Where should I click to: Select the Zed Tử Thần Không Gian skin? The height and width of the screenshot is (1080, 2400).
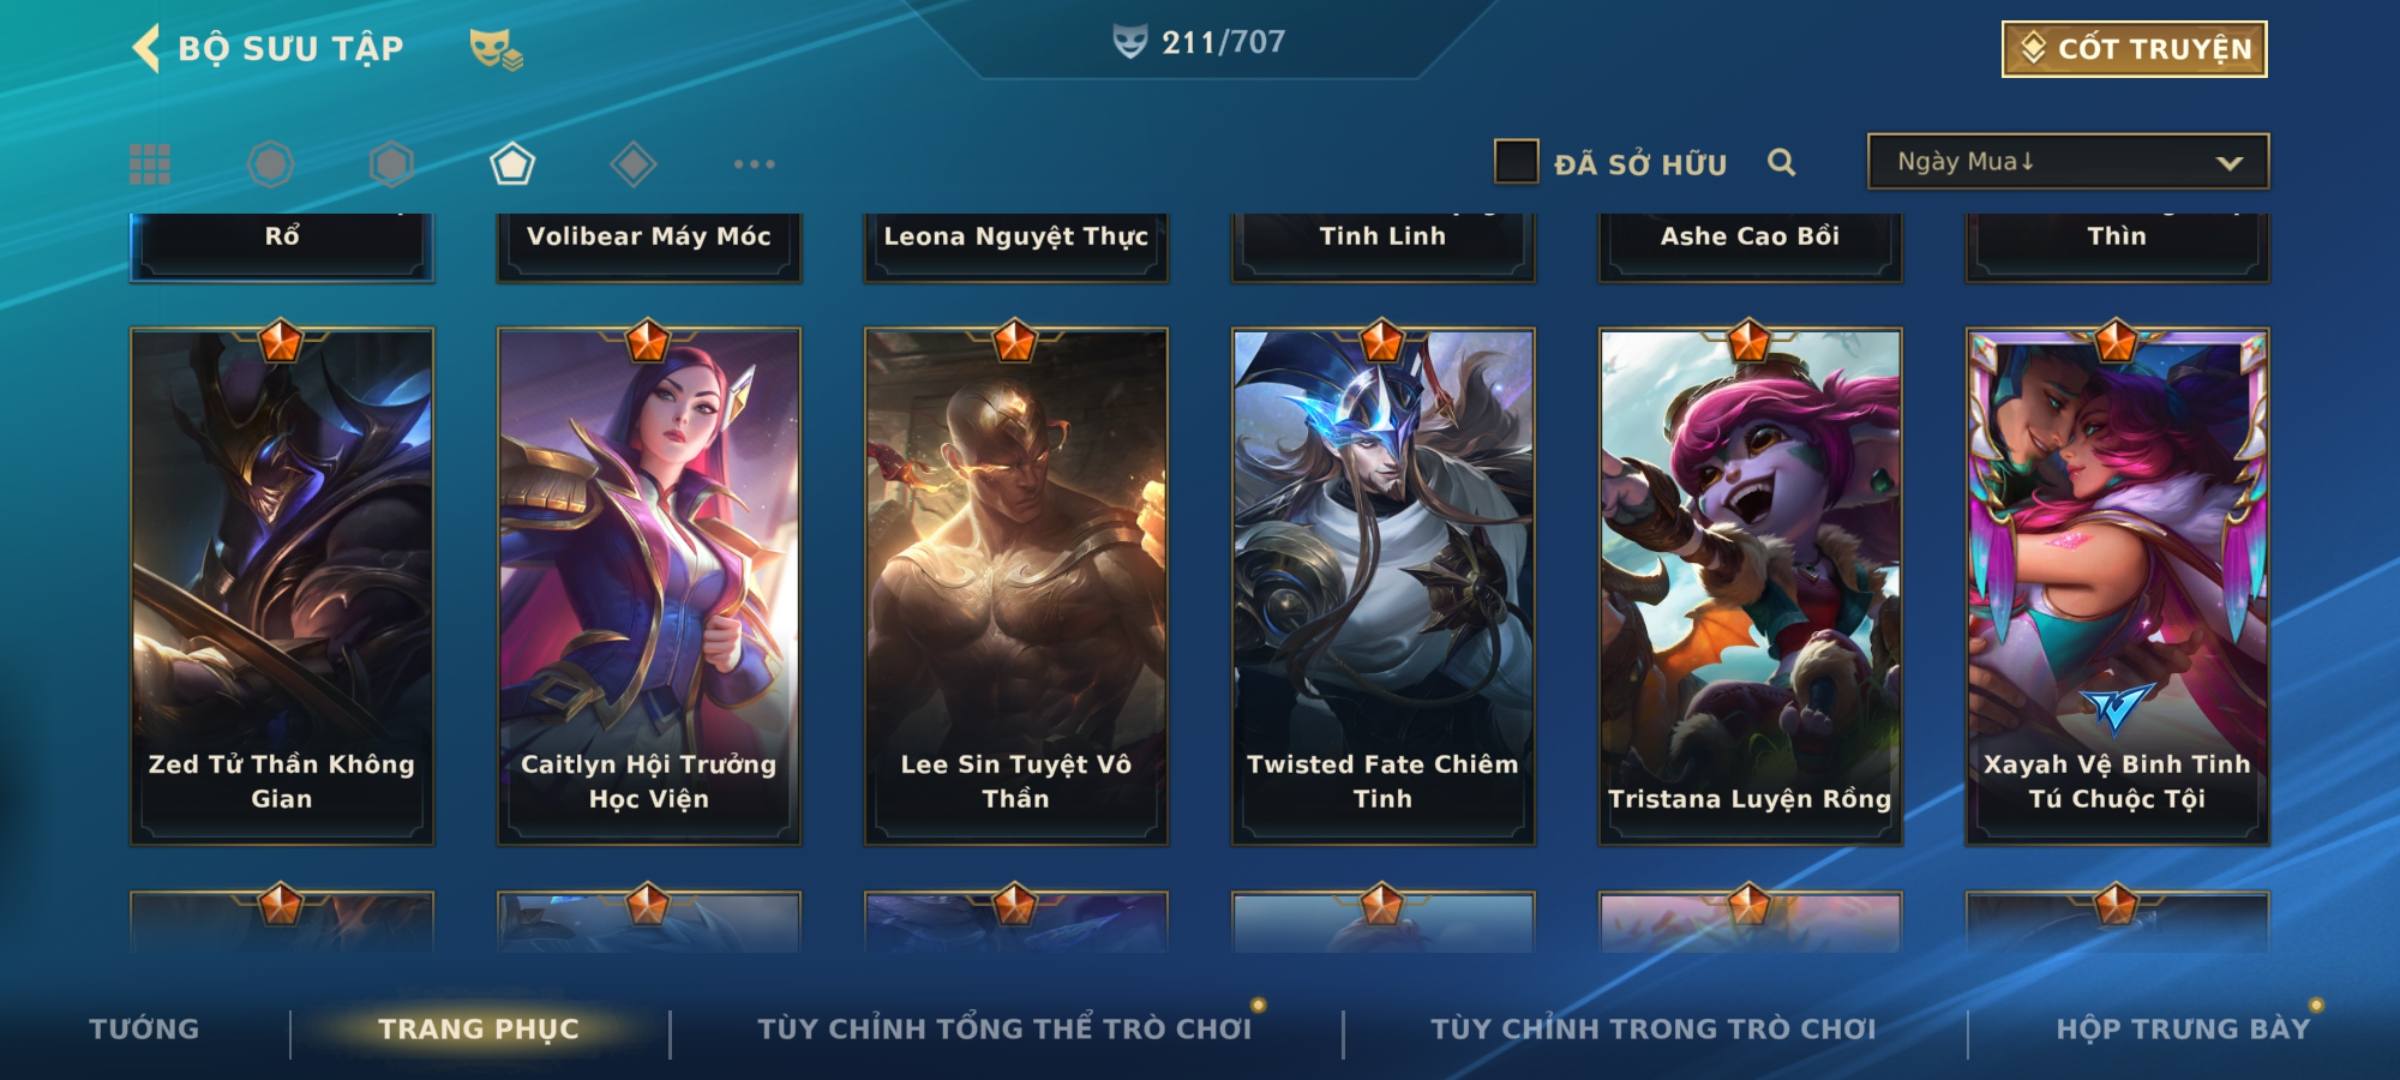click(x=282, y=586)
